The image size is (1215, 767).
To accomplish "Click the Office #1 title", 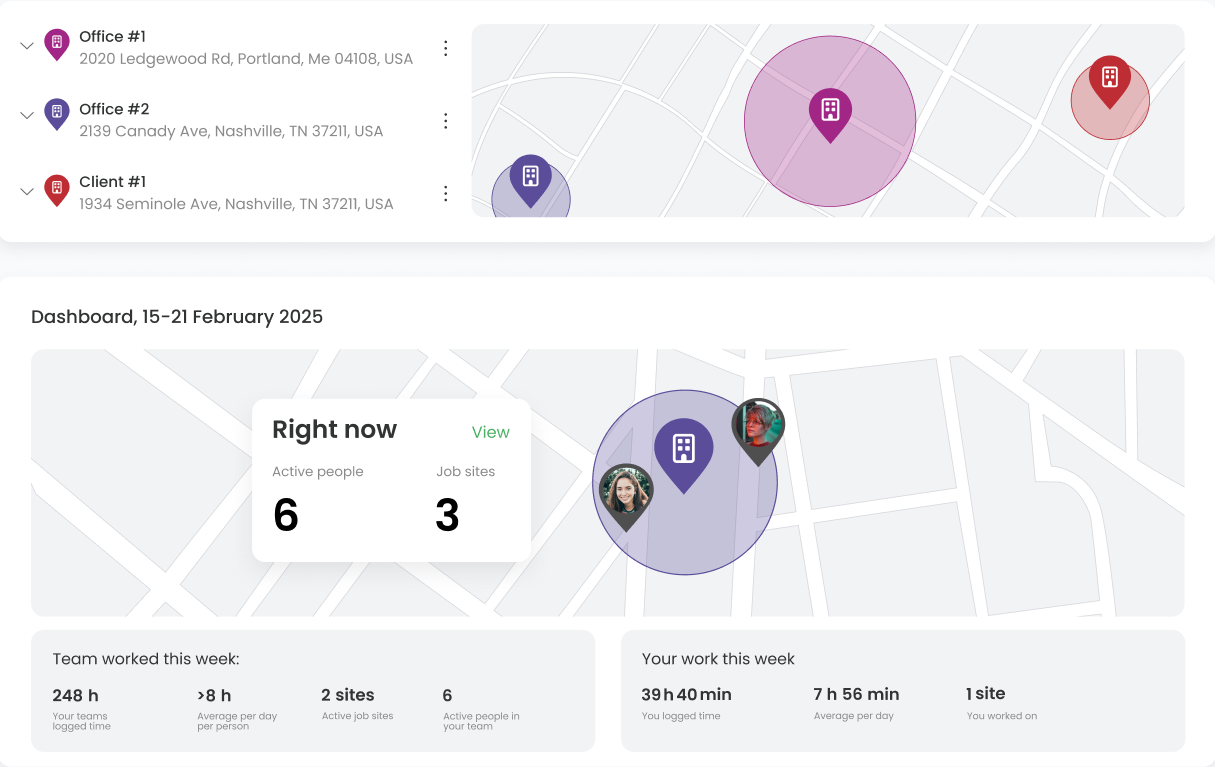I will pyautogui.click(x=113, y=37).
